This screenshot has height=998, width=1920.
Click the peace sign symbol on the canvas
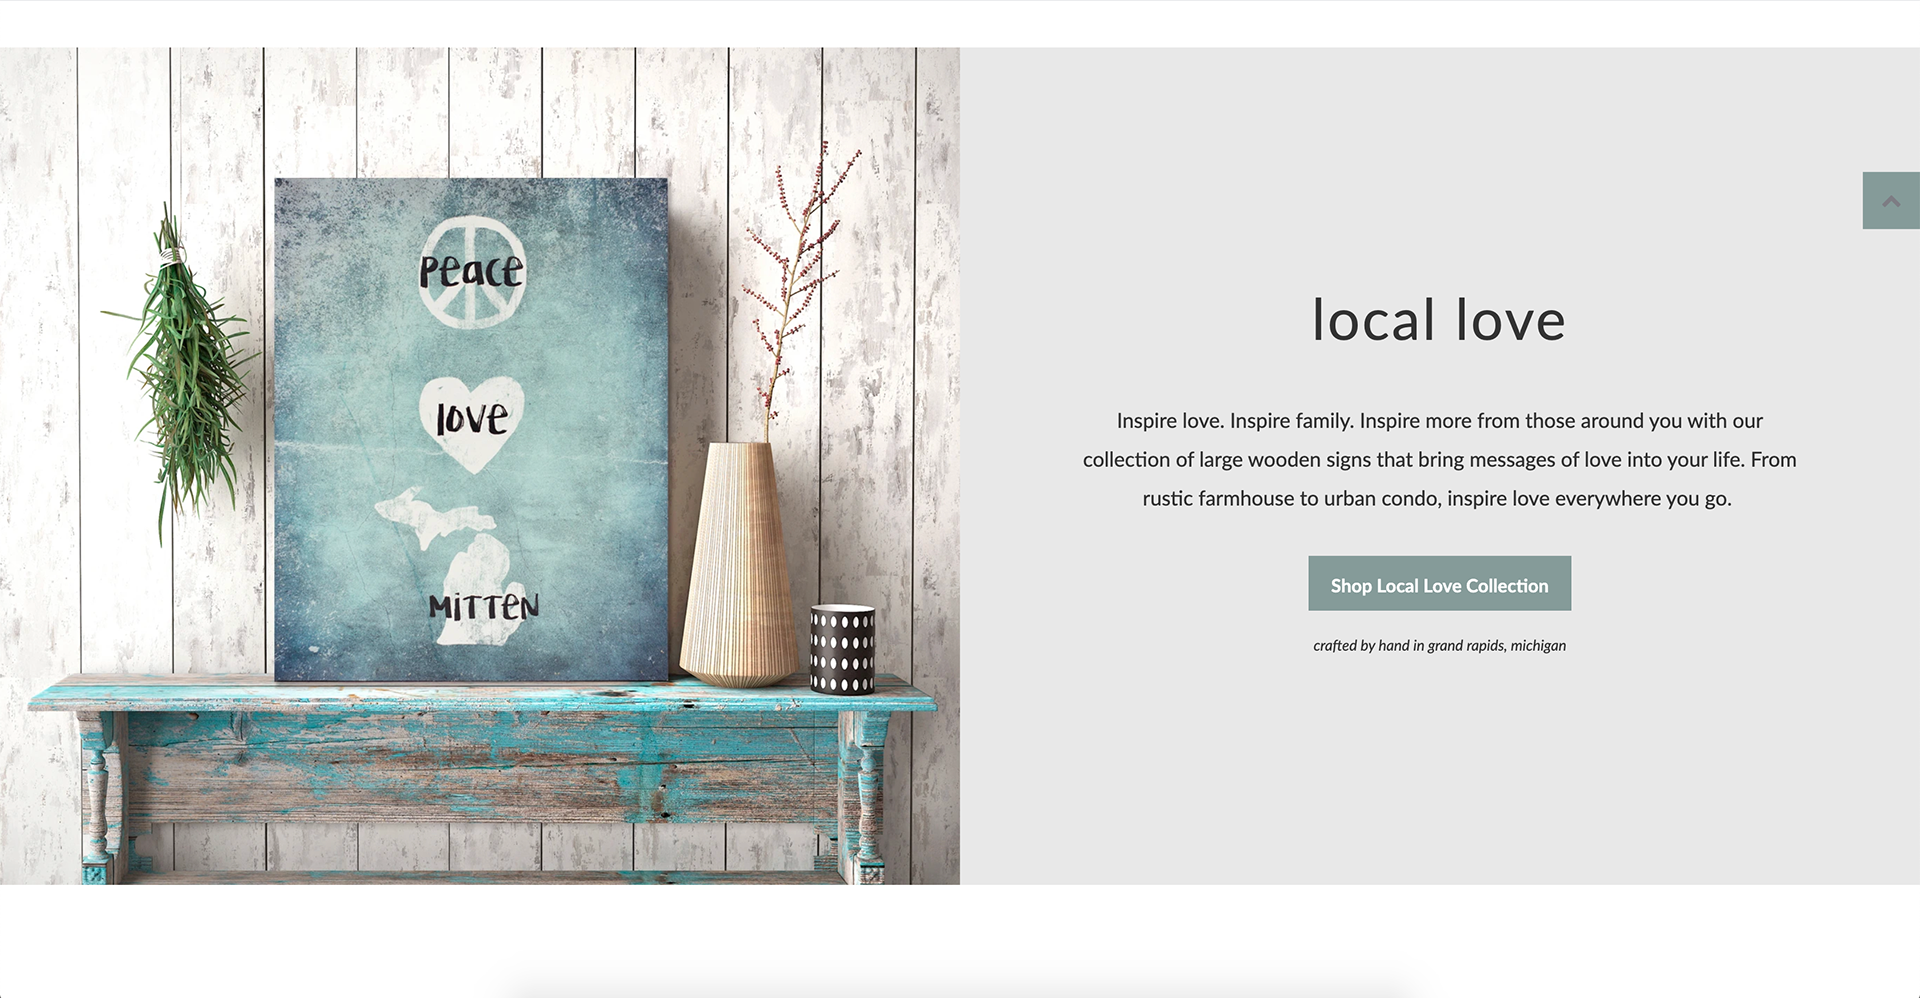pyautogui.click(x=471, y=272)
